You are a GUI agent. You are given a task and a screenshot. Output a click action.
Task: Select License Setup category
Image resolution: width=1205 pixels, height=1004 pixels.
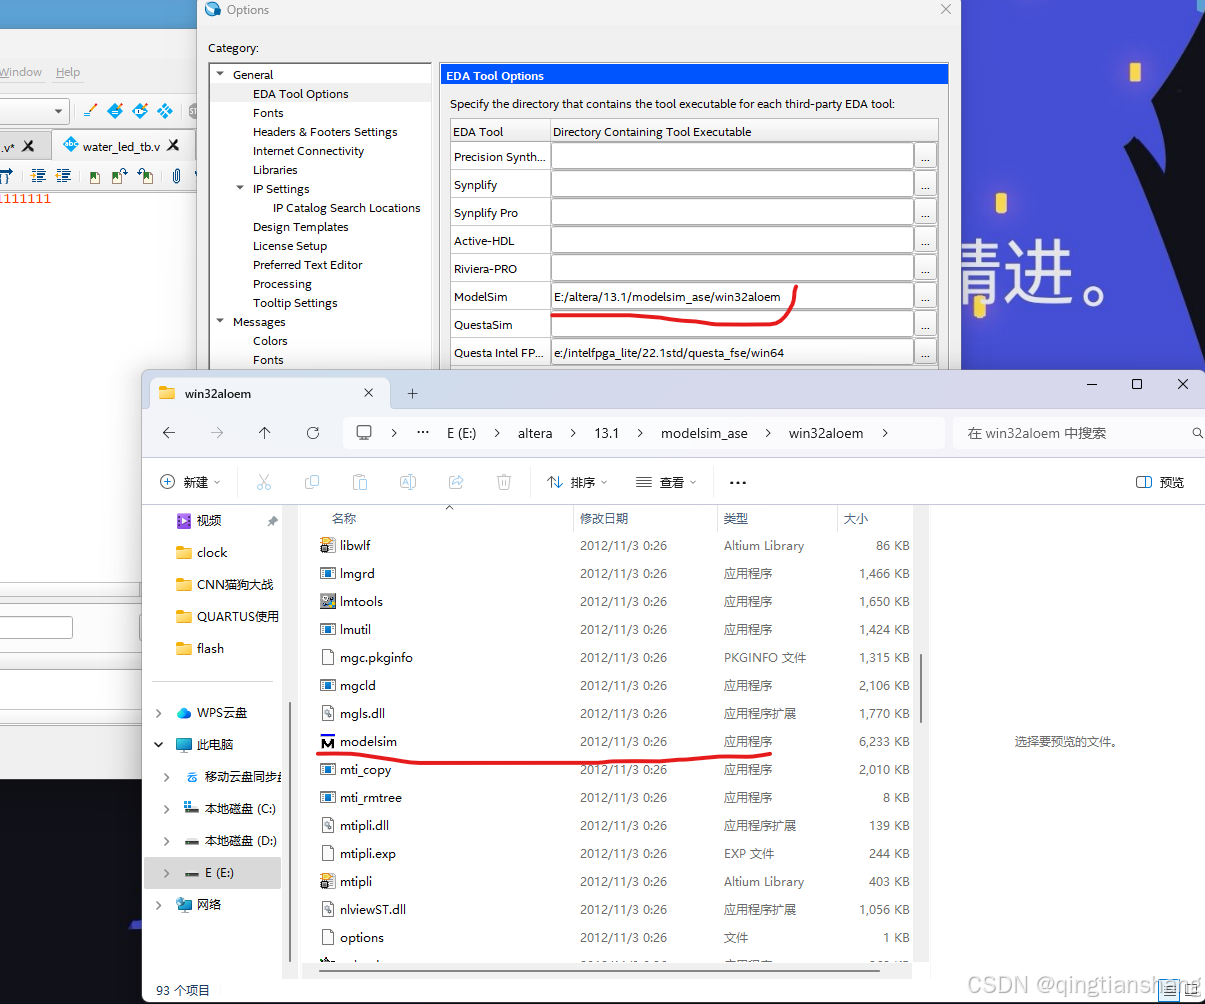(290, 246)
